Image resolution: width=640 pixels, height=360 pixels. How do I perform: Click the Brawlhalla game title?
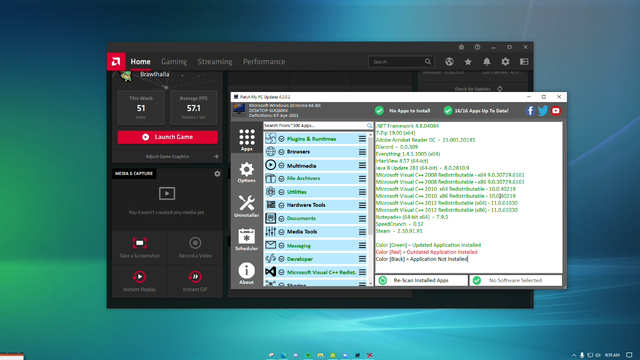pos(155,74)
